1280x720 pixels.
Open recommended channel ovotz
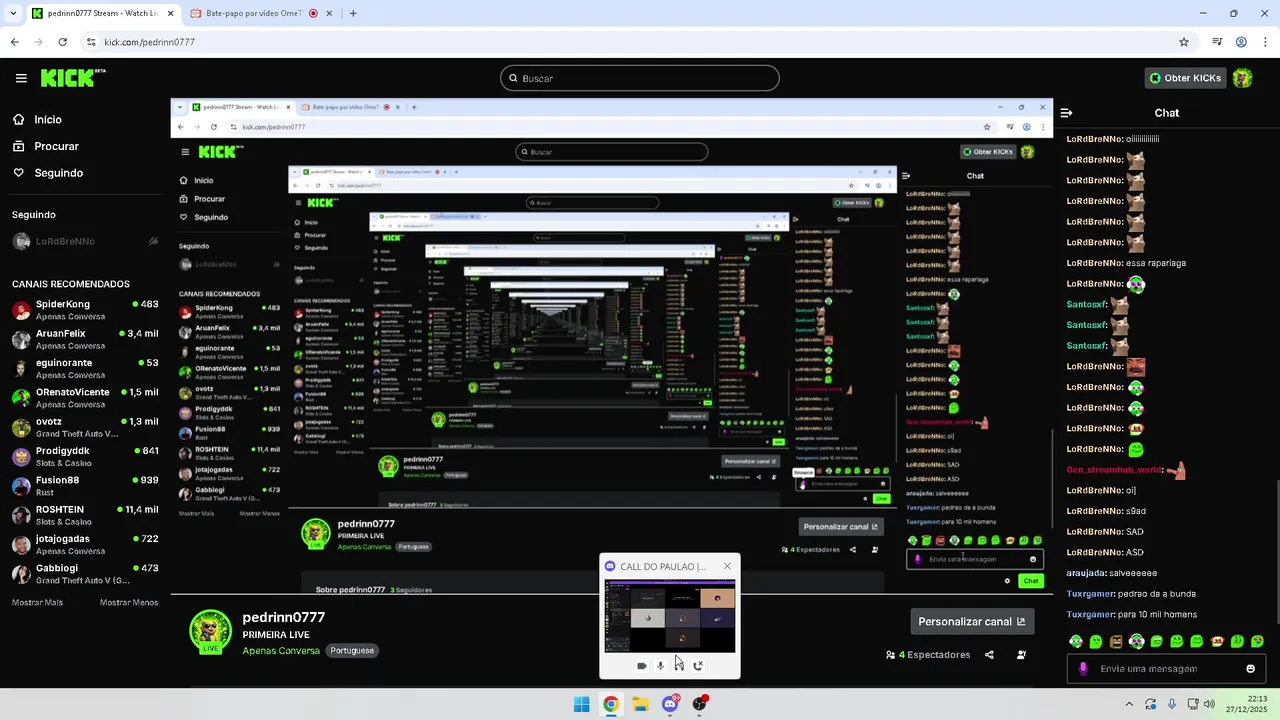click(x=85, y=427)
